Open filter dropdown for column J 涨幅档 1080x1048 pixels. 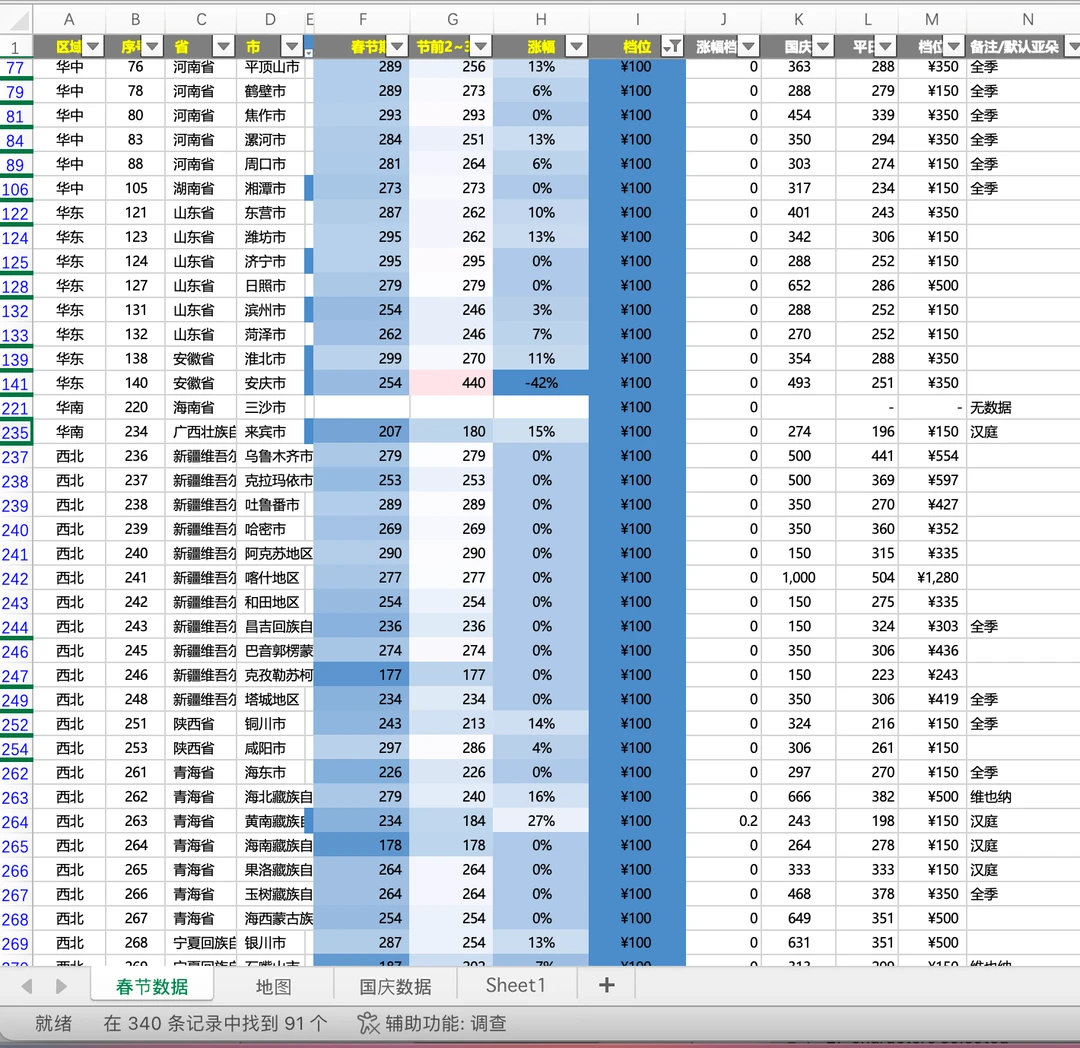[x=748, y=47]
